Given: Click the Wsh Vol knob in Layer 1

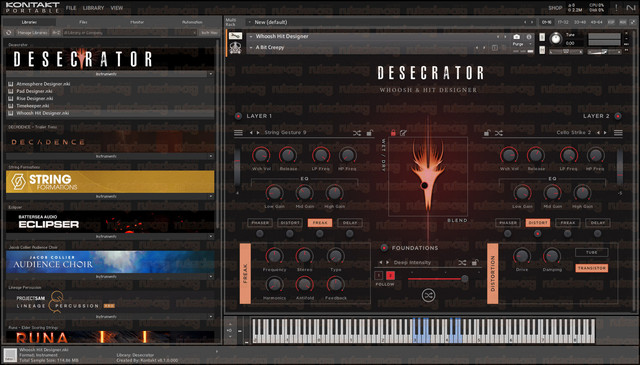Looking at the screenshot, I should tap(260, 156).
